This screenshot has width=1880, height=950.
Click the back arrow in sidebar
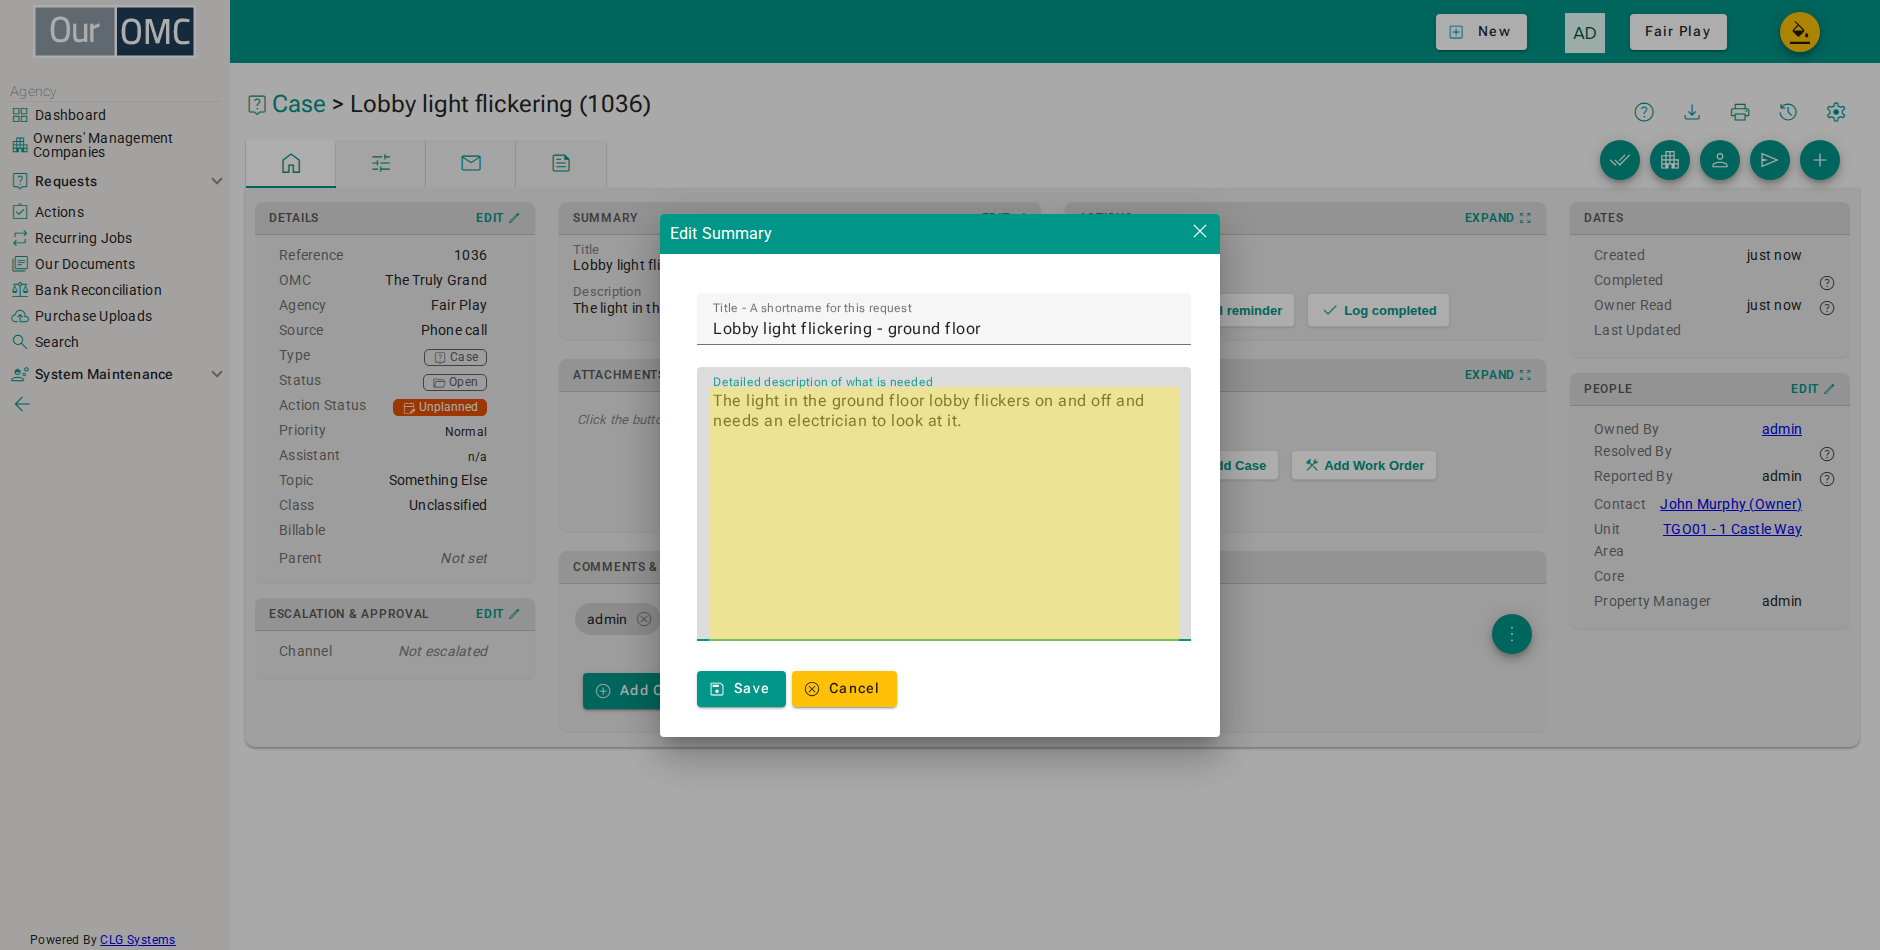[x=22, y=404]
